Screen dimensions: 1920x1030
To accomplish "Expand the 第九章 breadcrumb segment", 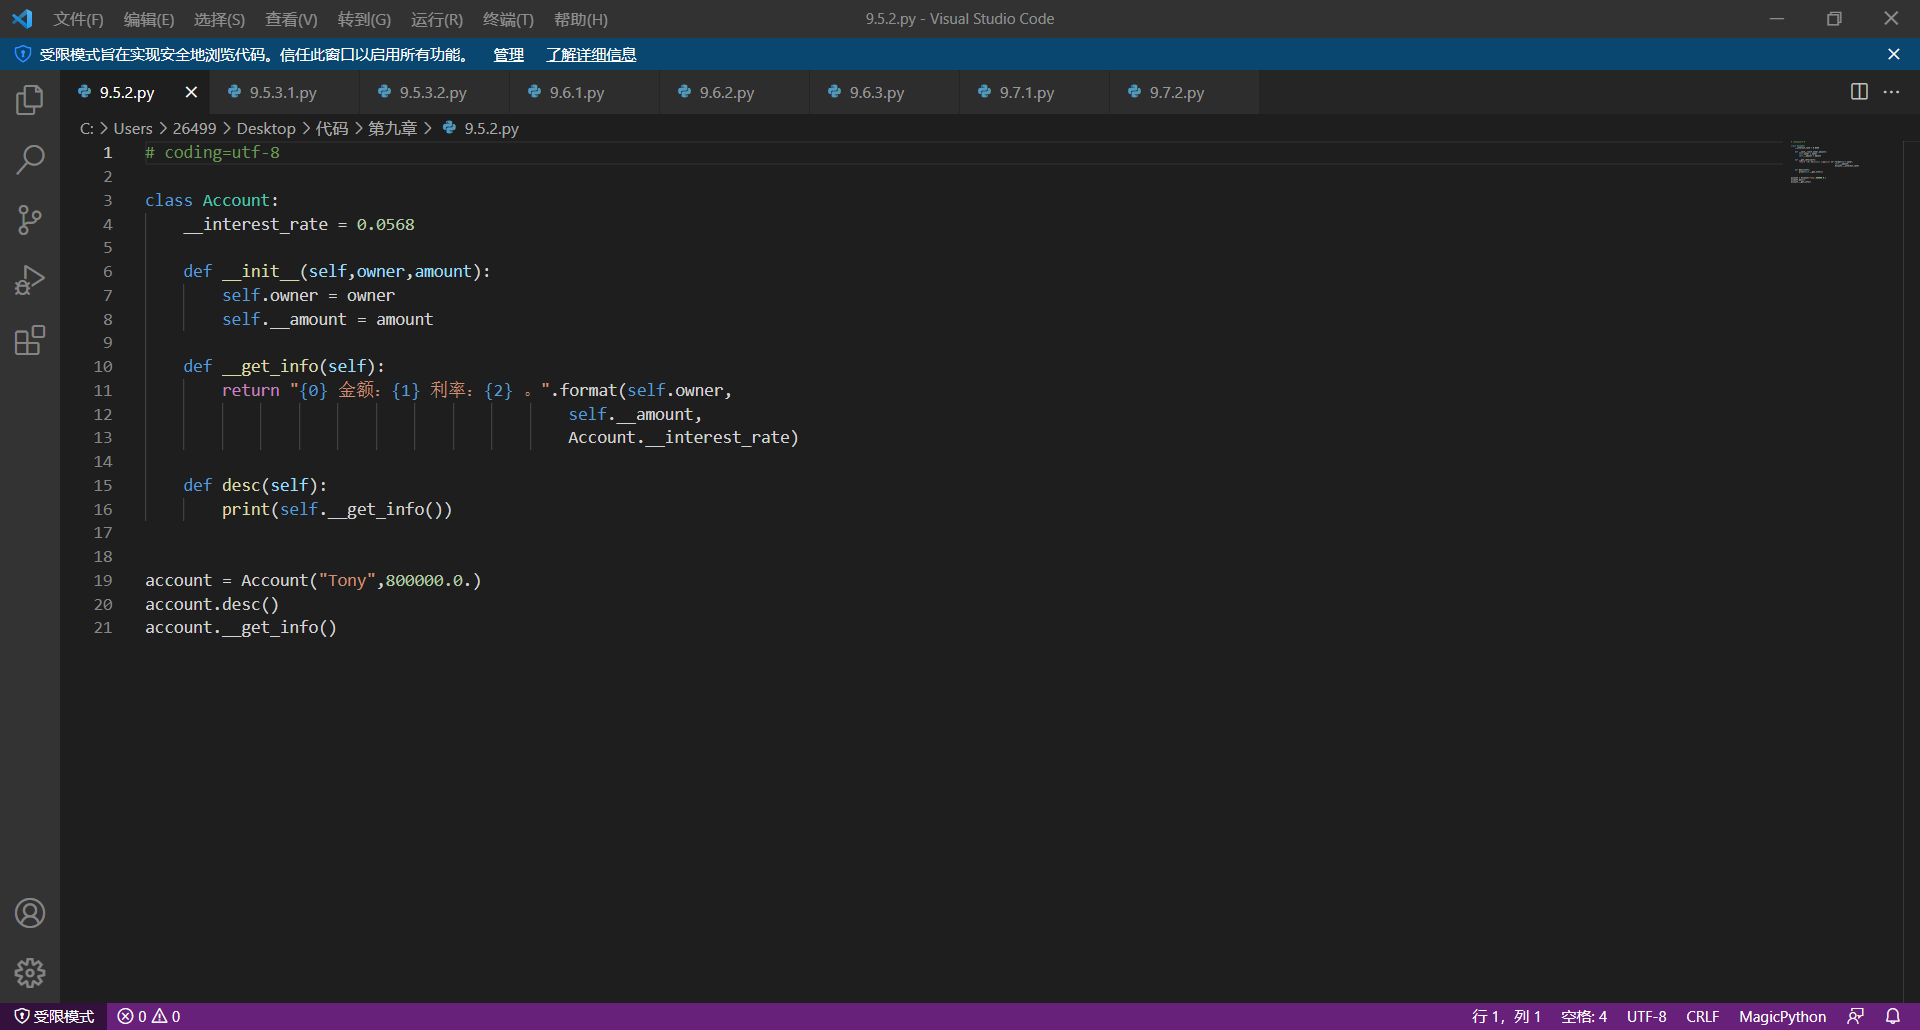I will point(392,128).
